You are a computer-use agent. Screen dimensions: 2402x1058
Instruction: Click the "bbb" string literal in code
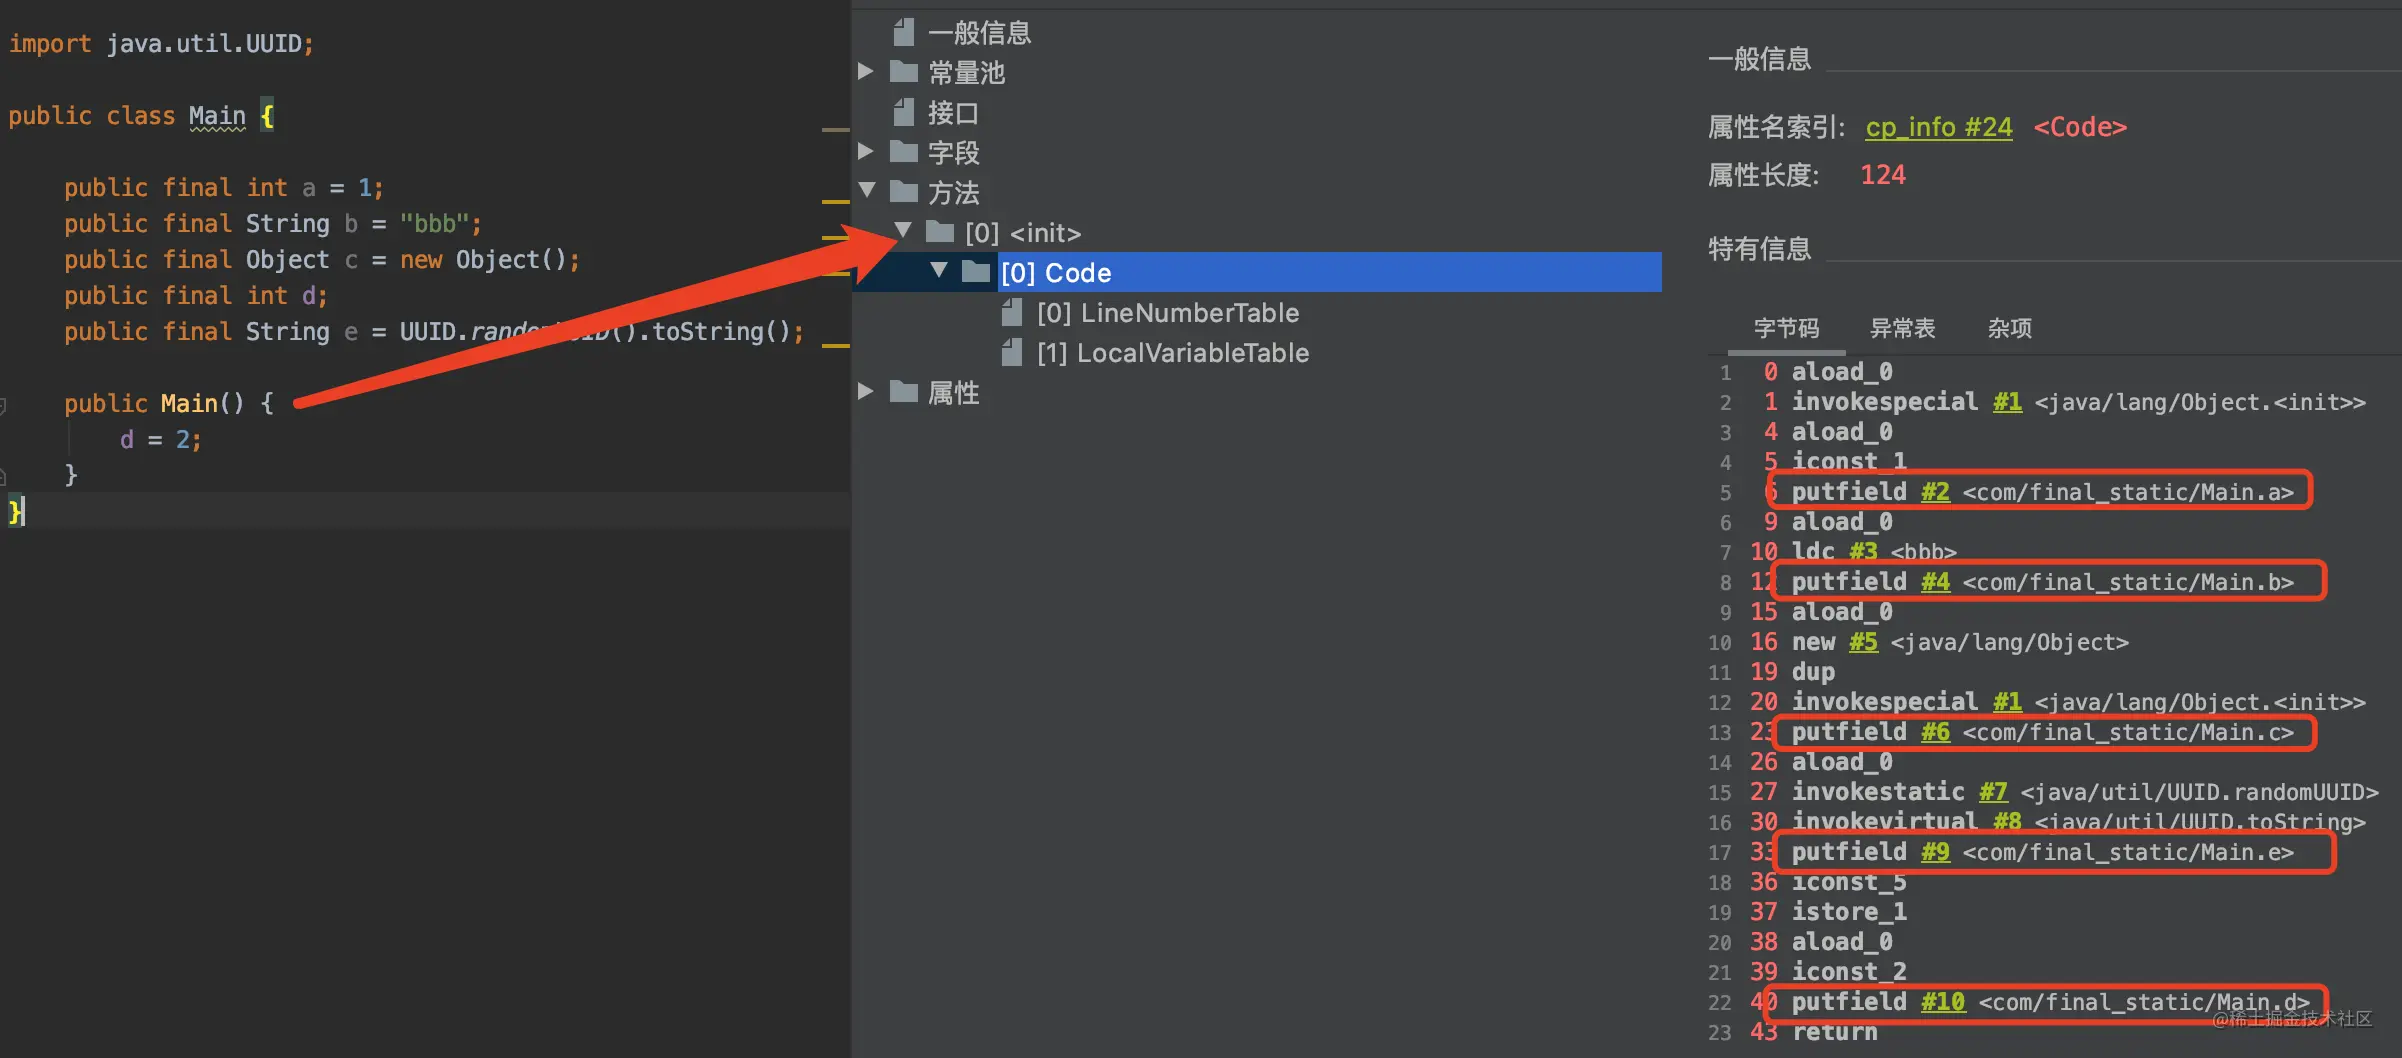[435, 224]
